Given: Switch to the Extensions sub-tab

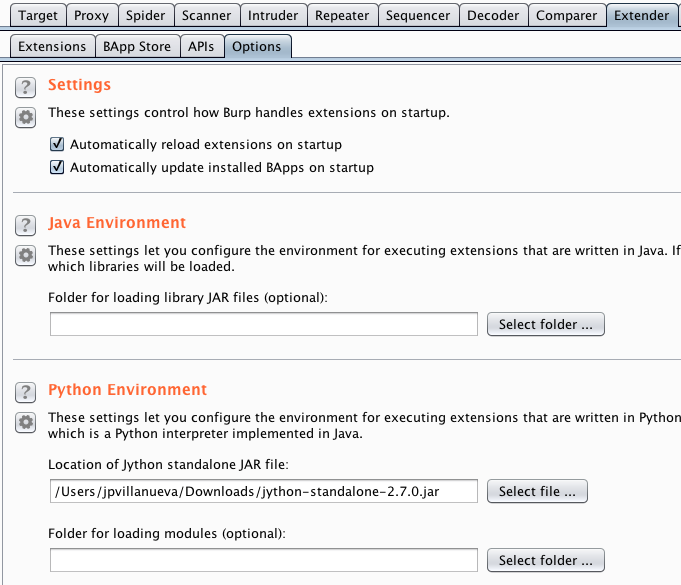Looking at the screenshot, I should point(52,47).
